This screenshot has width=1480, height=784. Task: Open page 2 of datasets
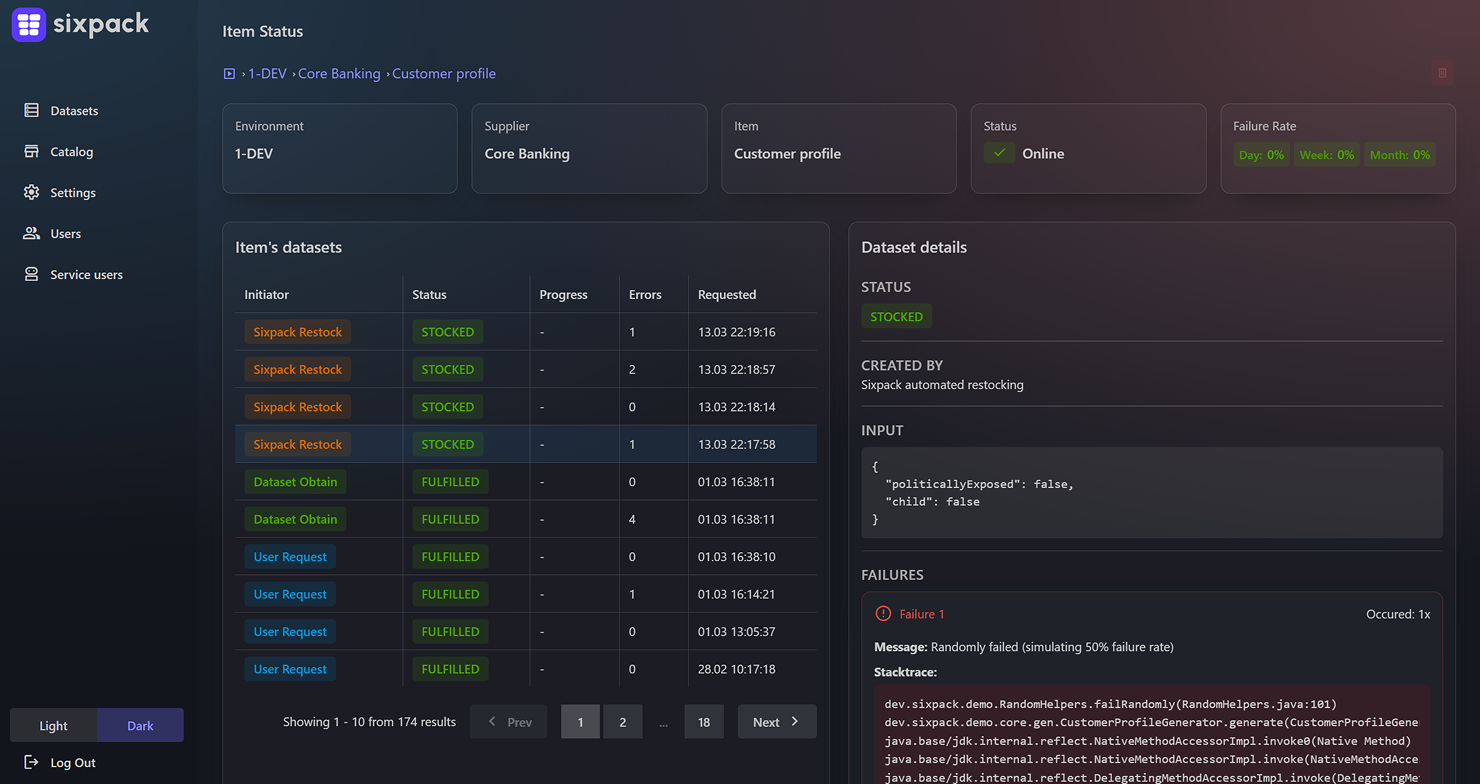click(x=622, y=721)
